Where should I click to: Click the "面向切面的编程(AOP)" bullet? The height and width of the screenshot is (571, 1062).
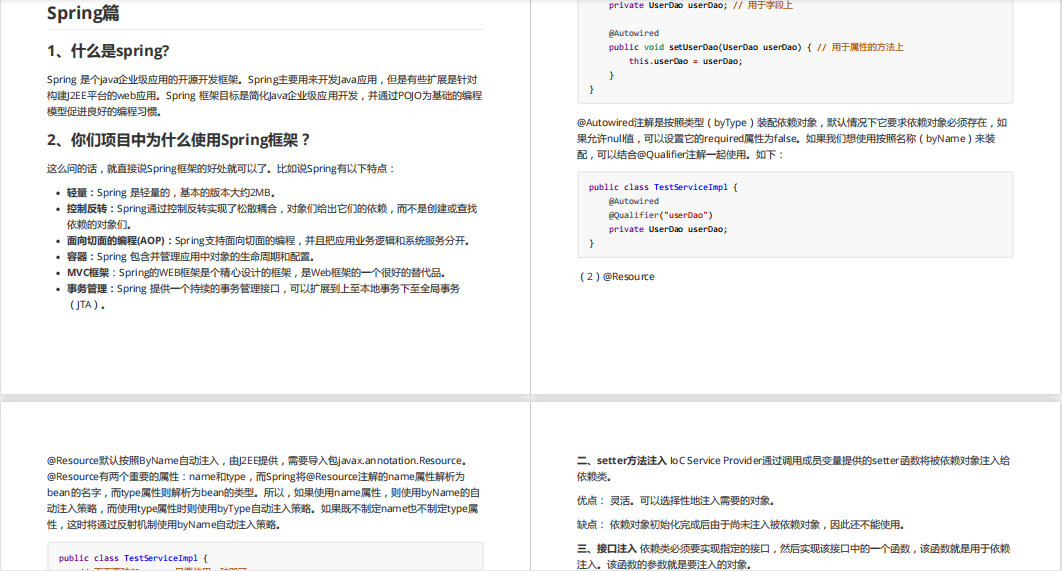pos(268,240)
